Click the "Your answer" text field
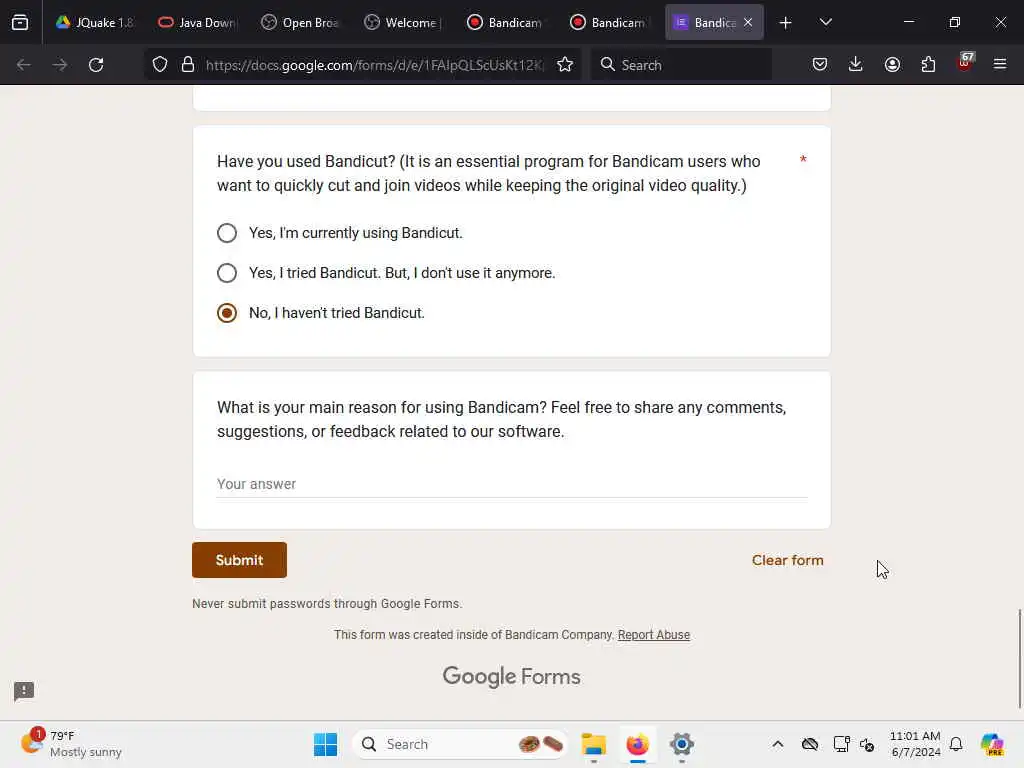Viewport: 1024px width, 768px height. point(512,484)
